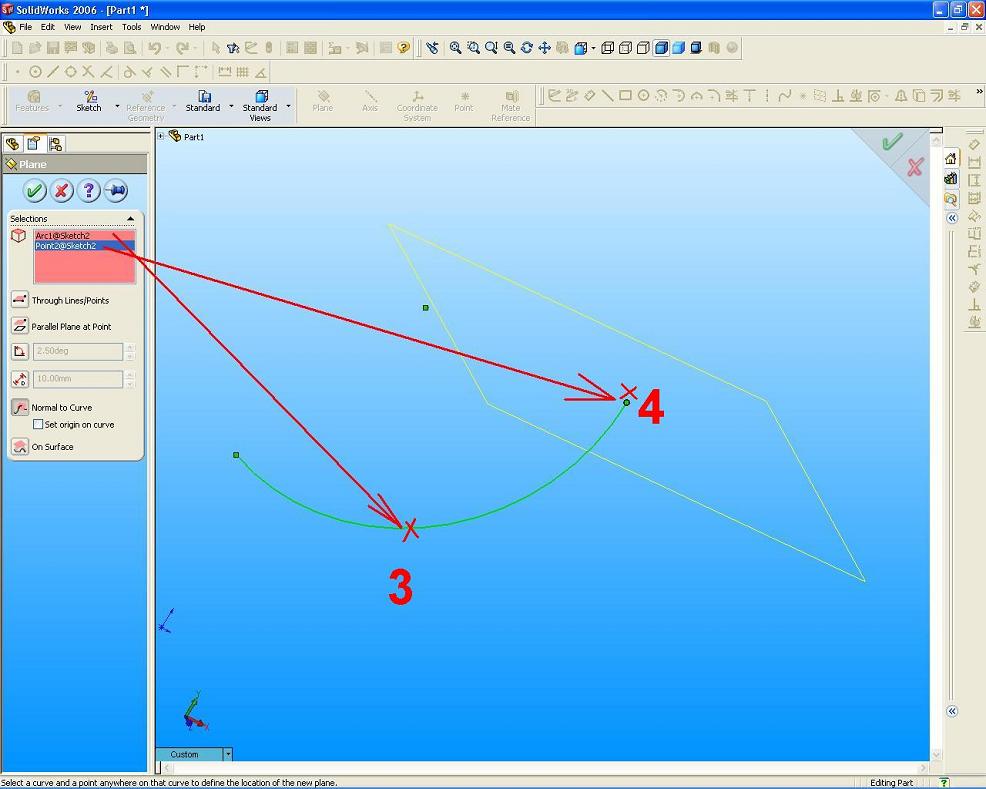
Task: Open the Insert menu
Action: pyautogui.click(x=101, y=27)
